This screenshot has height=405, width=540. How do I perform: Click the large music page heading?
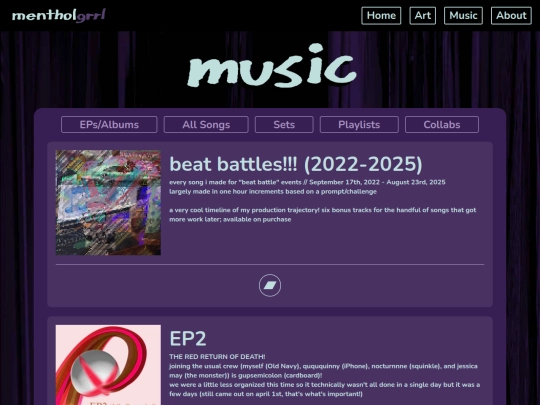[x=272, y=65]
